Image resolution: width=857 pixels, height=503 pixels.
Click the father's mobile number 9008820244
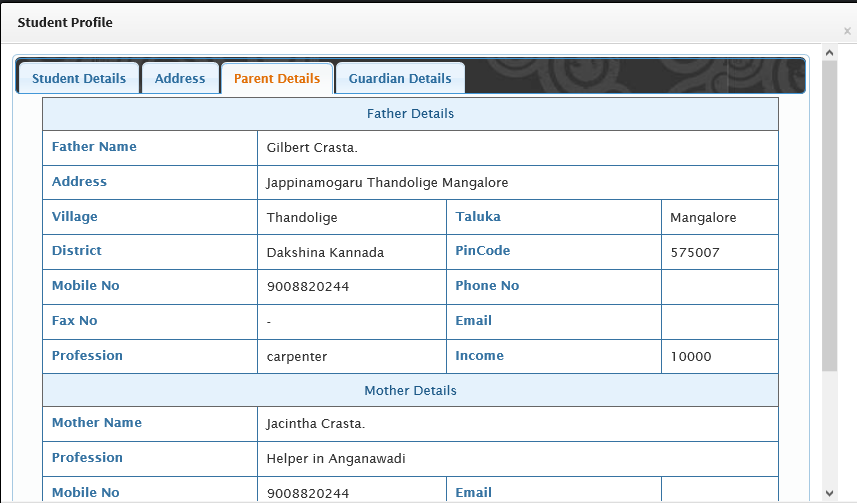click(x=308, y=286)
